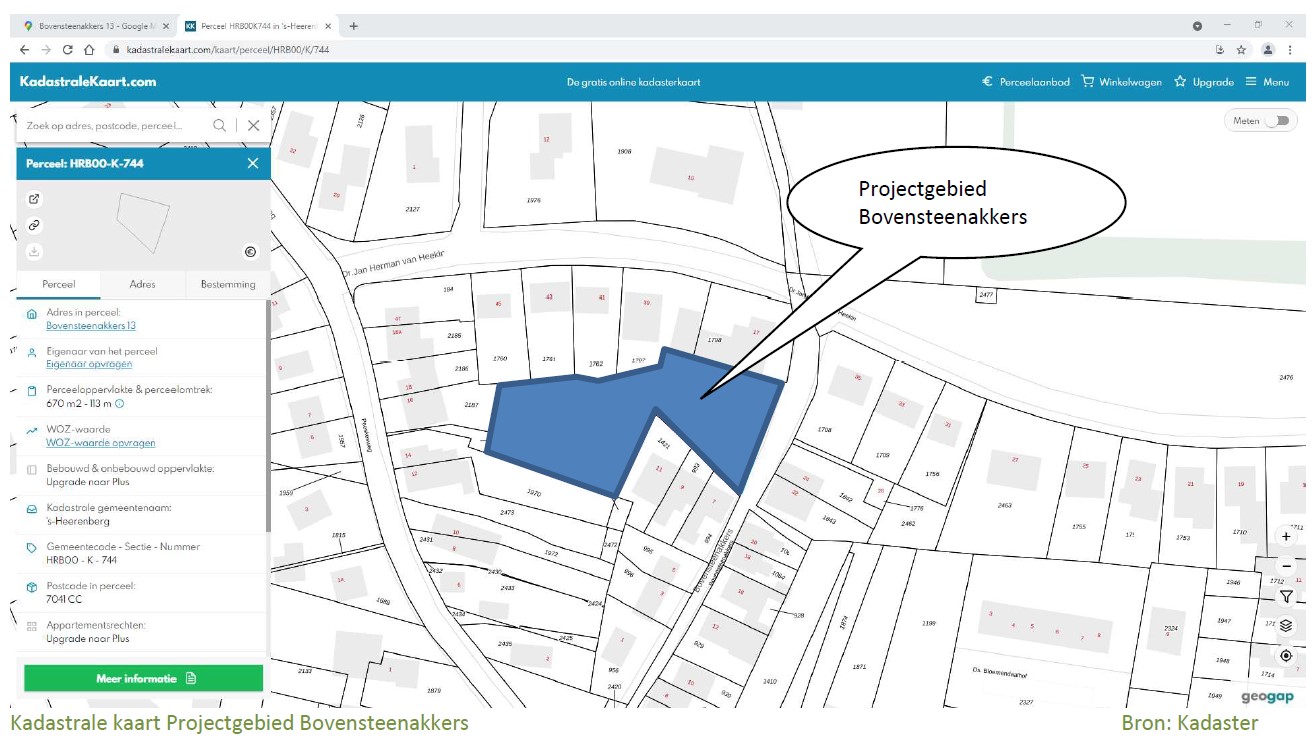Click the search magnifier icon
The height and width of the screenshot is (740, 1316).
(219, 126)
